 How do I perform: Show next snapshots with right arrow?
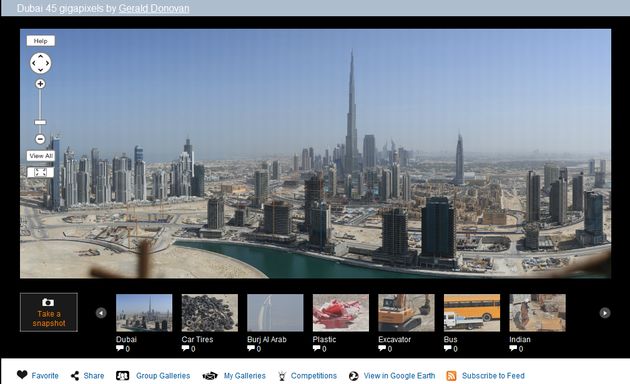[605, 313]
